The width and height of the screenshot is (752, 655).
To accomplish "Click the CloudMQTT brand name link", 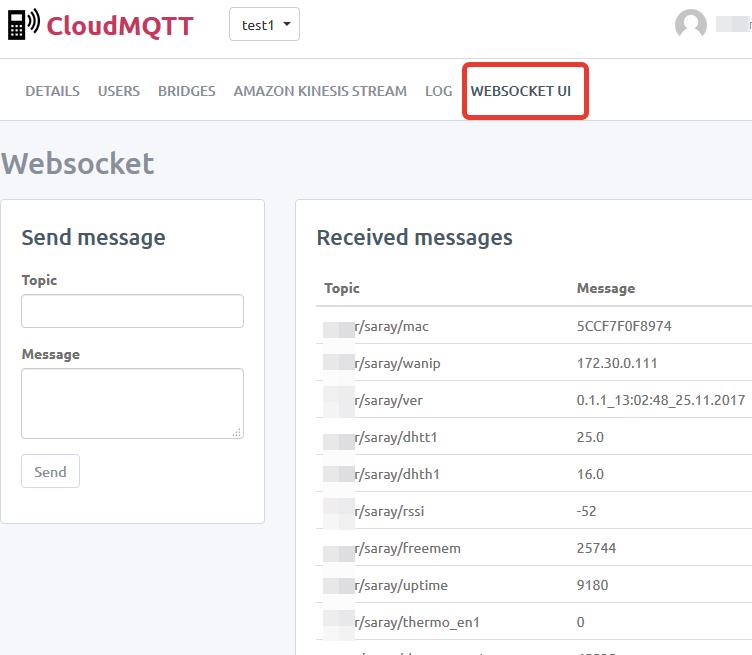I will pos(120,25).
